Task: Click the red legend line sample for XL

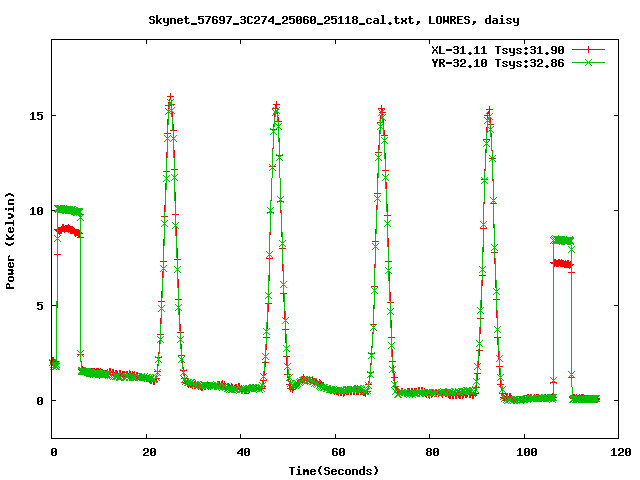Action: click(x=588, y=50)
